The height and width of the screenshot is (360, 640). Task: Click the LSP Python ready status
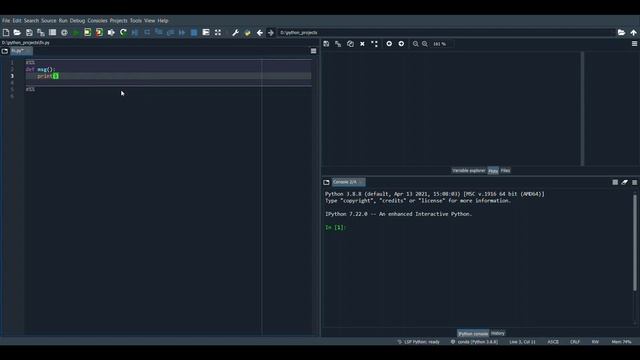[418, 342]
